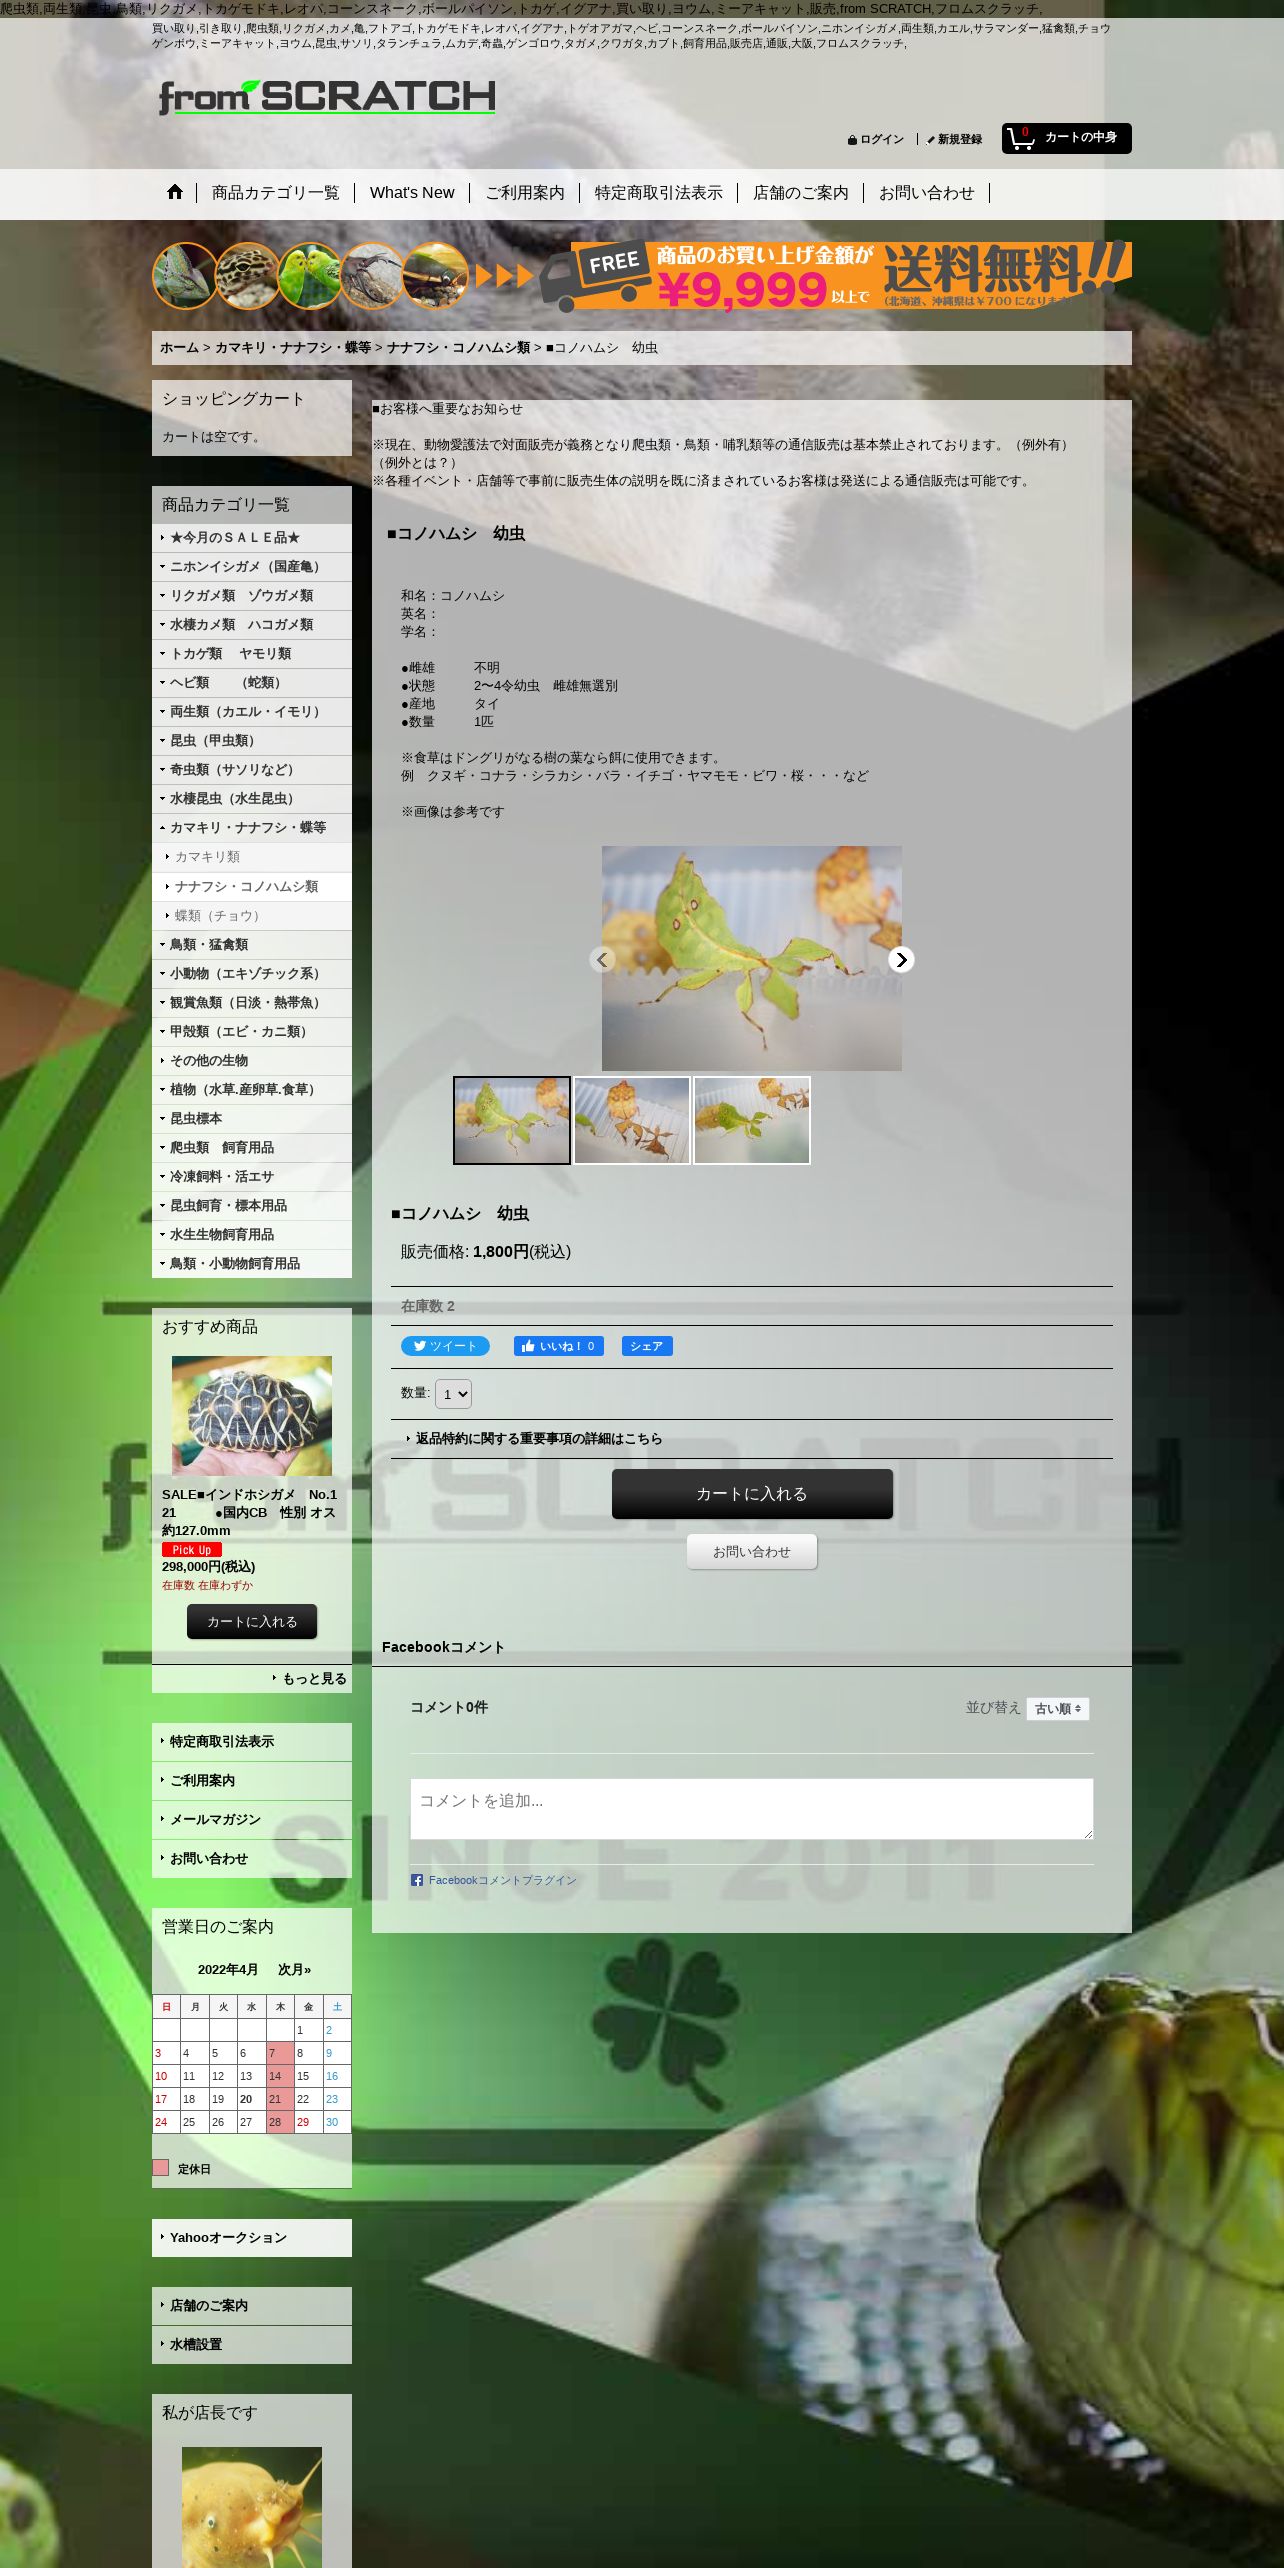This screenshot has width=1284, height=2568.
Task: Open ご利用案内 in navigation bar
Action: (525, 193)
